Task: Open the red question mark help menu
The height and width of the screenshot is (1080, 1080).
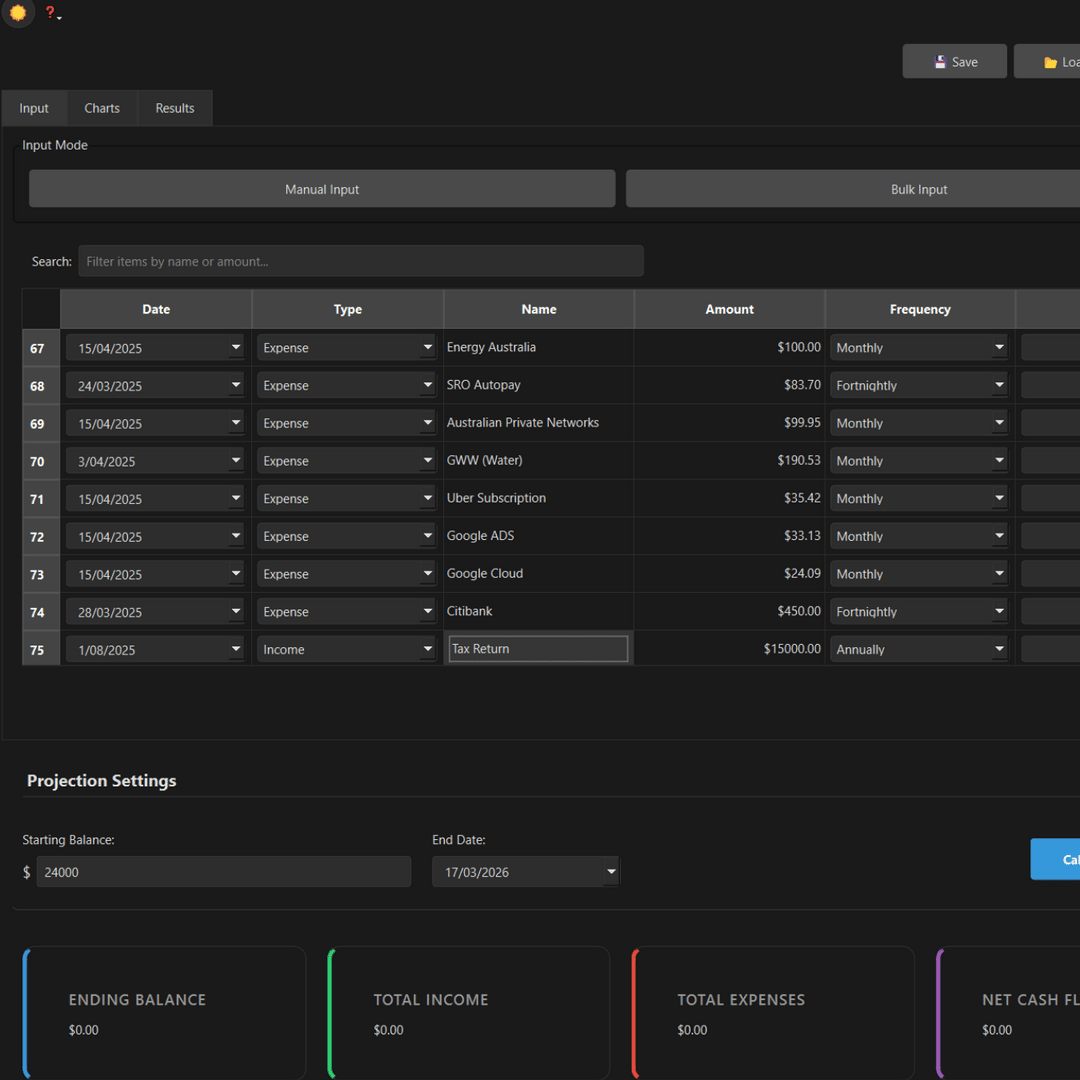Action: coord(51,13)
